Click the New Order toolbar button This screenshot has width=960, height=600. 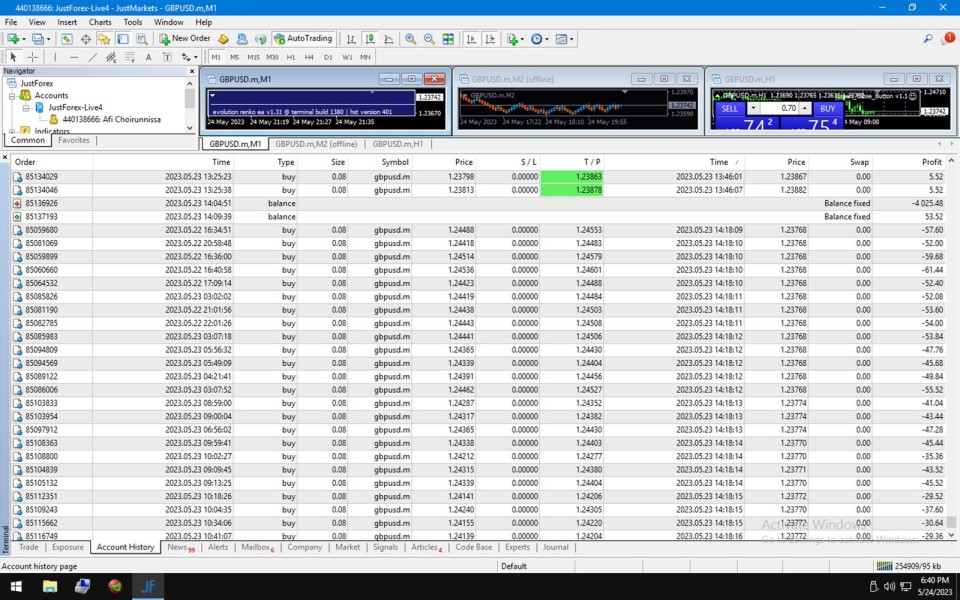pos(185,39)
